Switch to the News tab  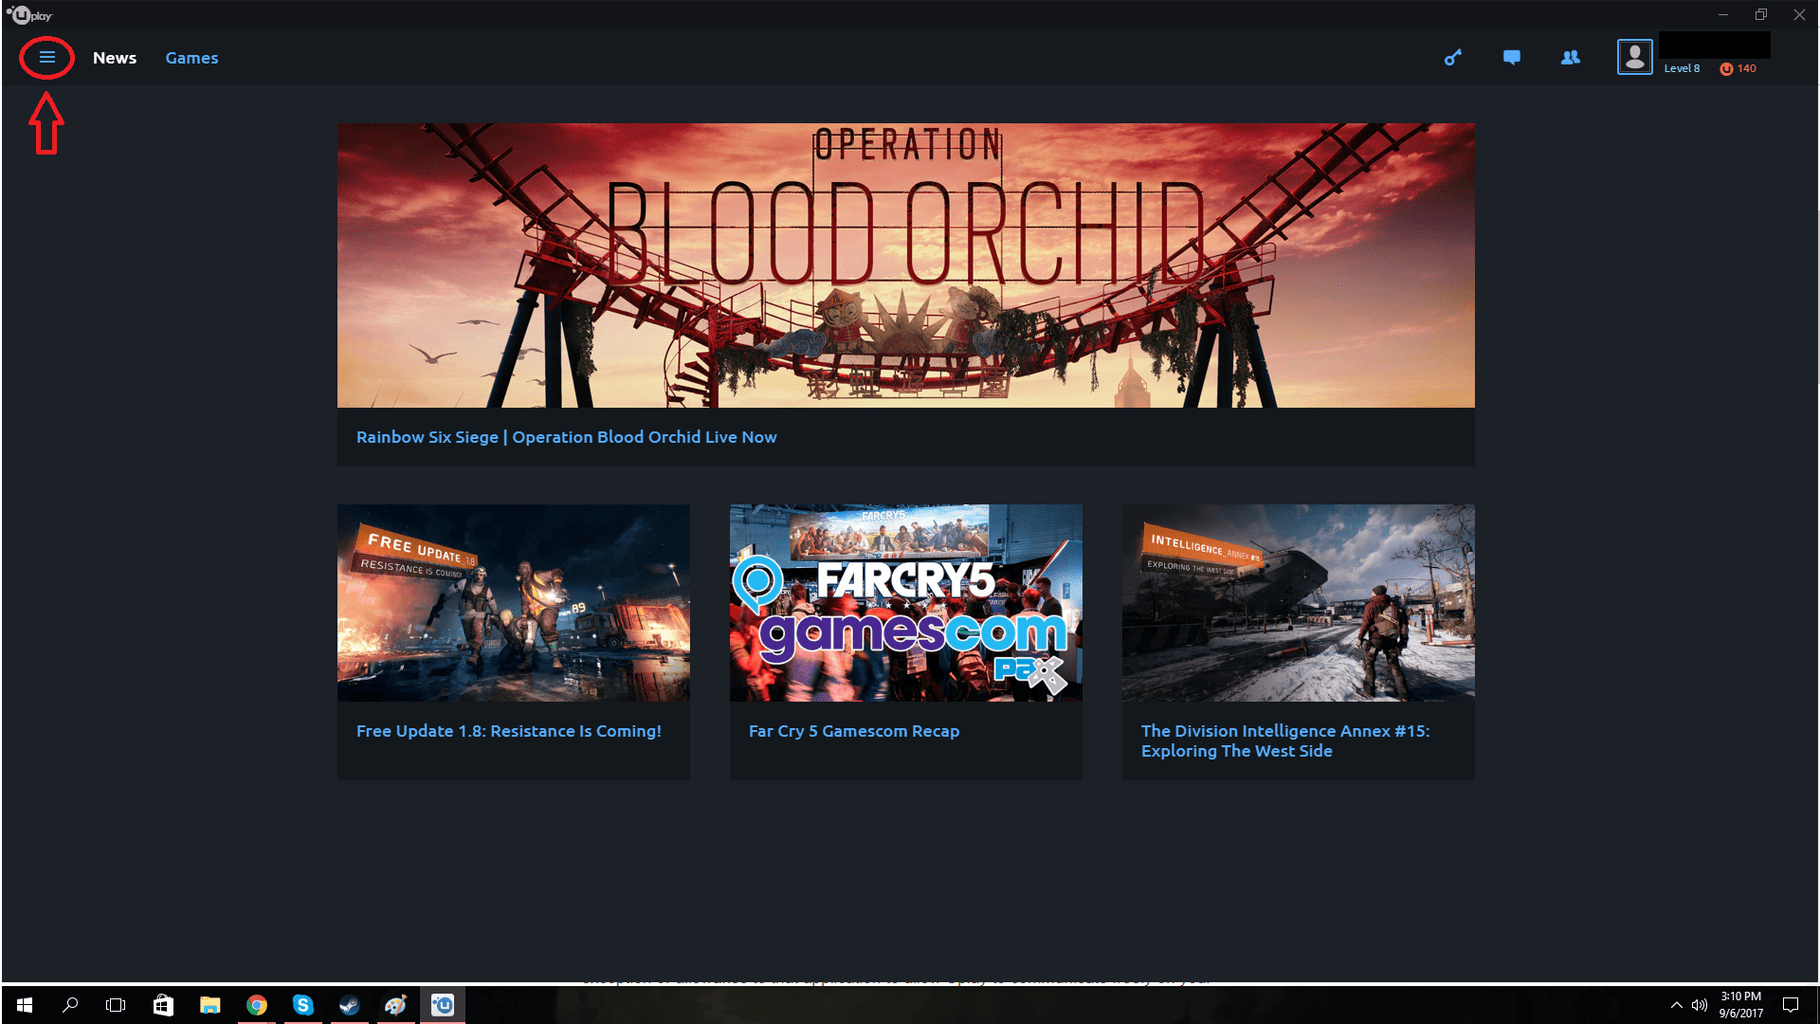(115, 58)
